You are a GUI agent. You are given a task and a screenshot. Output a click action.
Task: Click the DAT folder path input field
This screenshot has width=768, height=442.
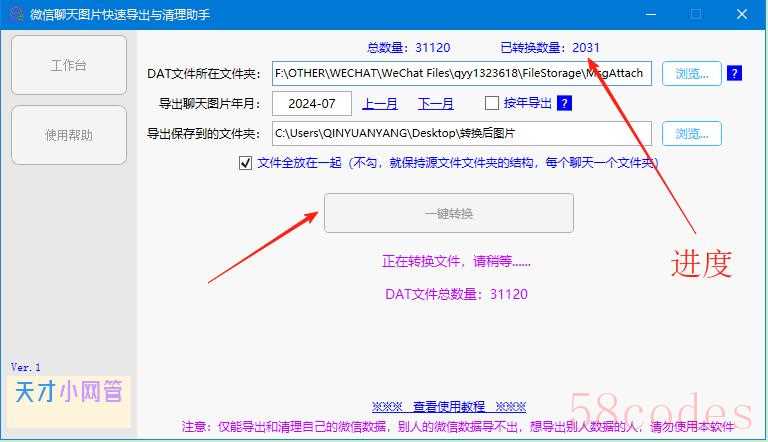point(462,74)
